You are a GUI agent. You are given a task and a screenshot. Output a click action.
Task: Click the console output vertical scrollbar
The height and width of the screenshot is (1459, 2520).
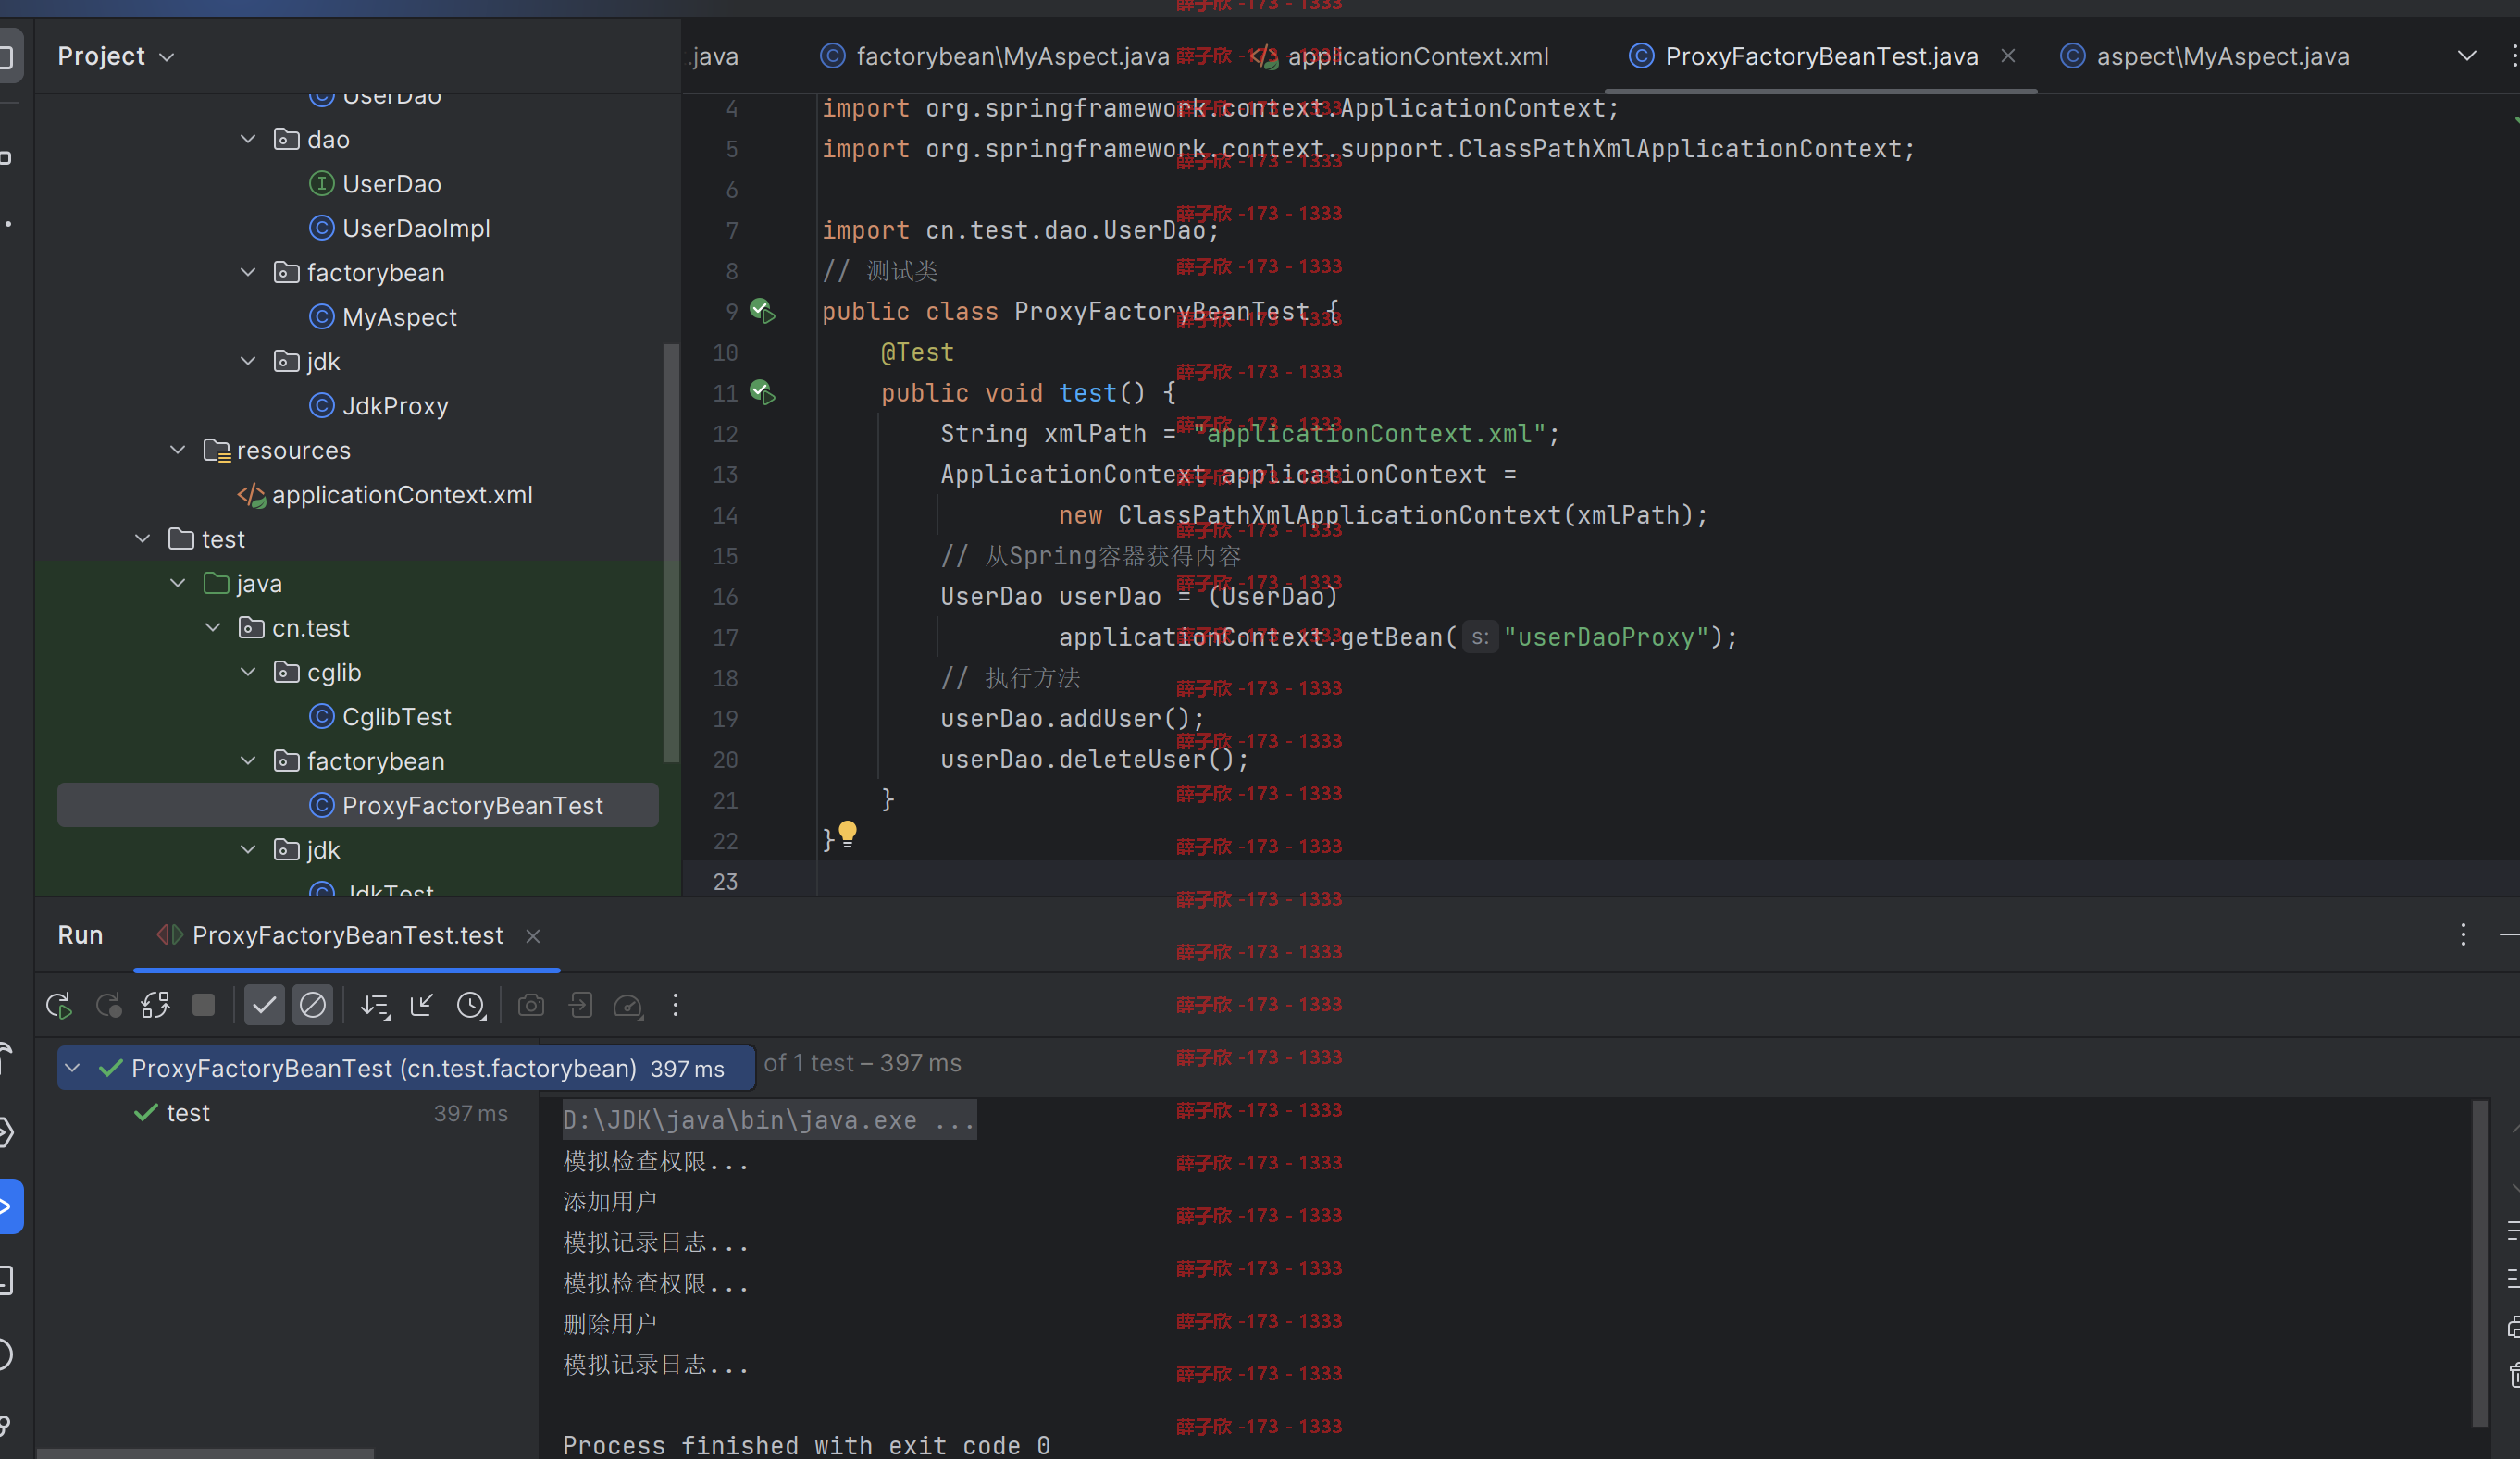point(2479,1264)
